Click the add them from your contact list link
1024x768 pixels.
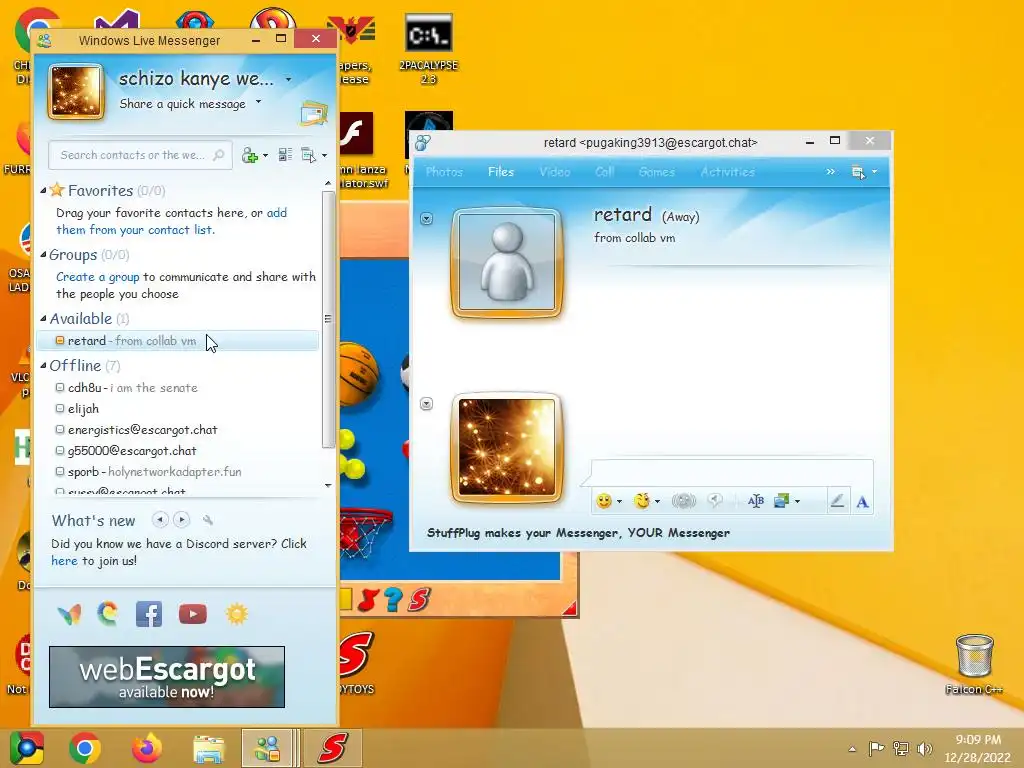[171, 221]
